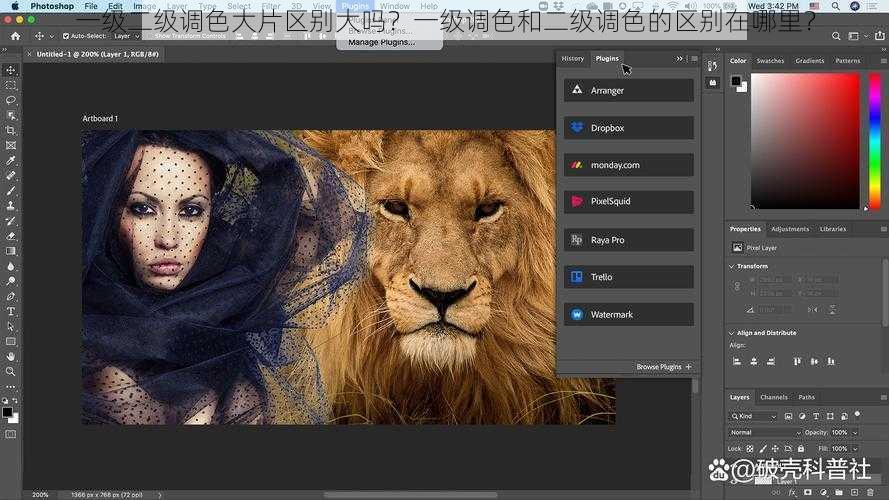The image size is (889, 500).
Task: Open the Trello plugin
Action: pos(629,277)
